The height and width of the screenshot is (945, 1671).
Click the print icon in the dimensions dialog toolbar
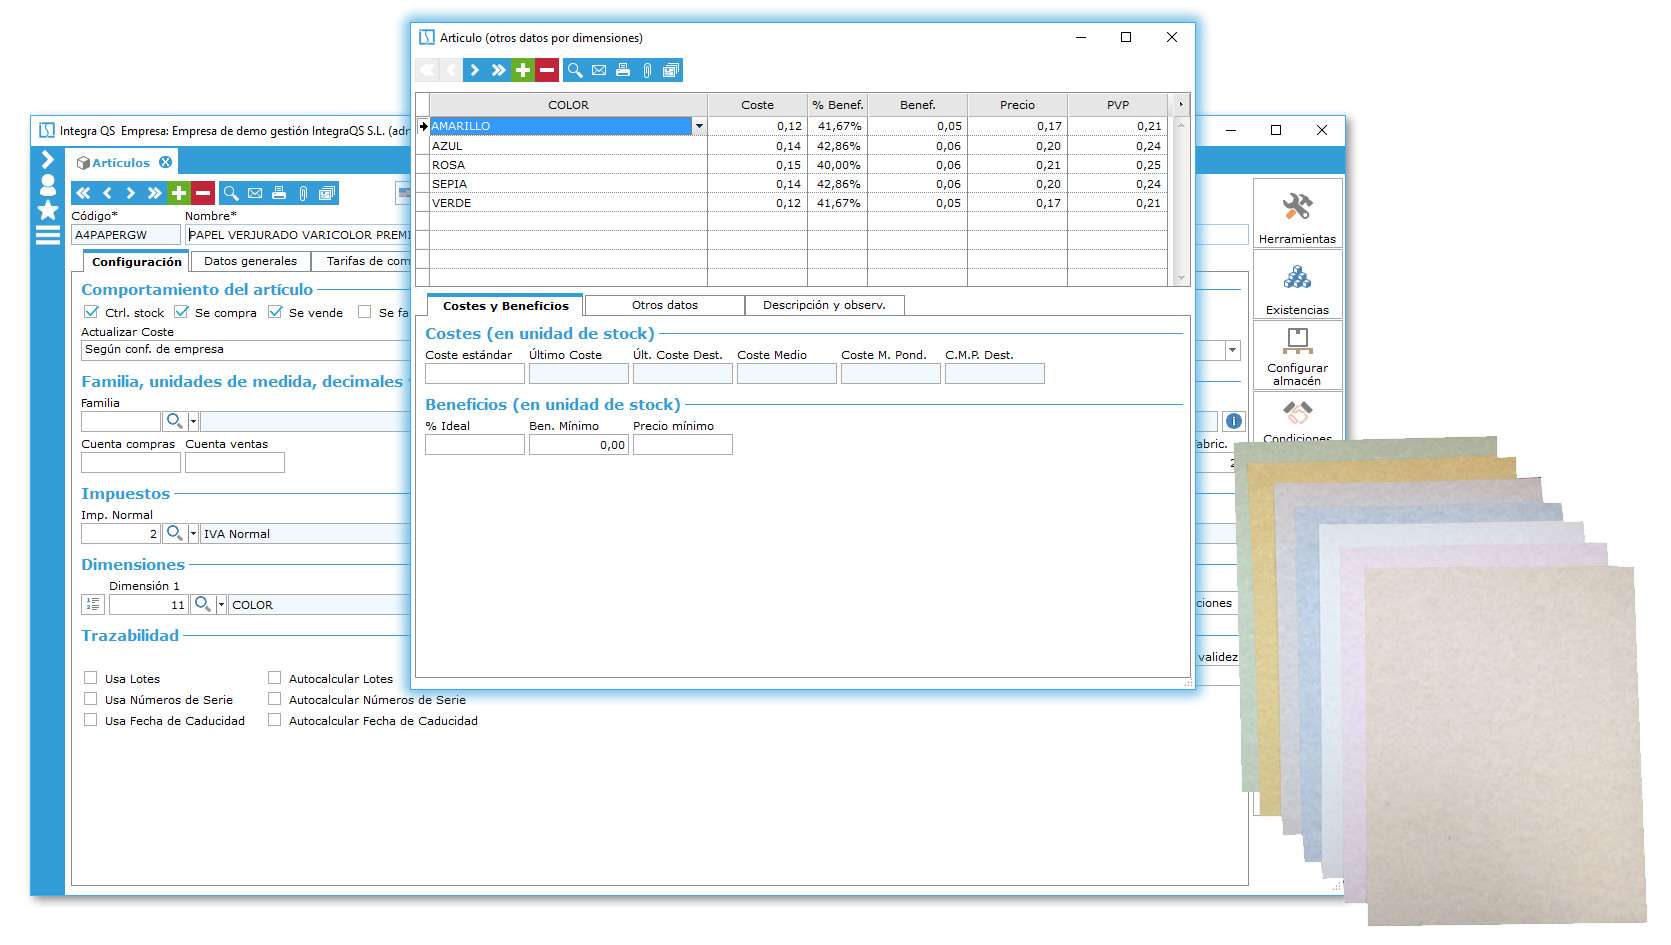(x=623, y=70)
